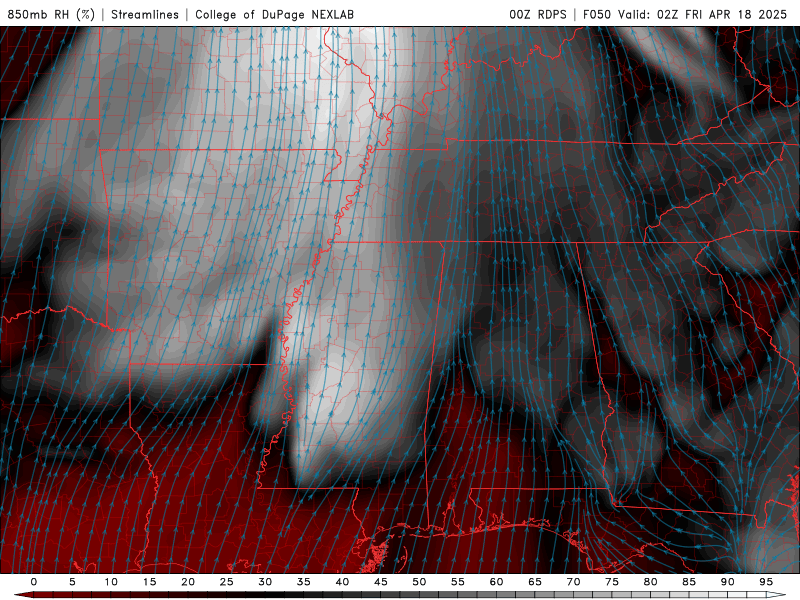The image size is (800, 600).
Task: Click the 25 label on the color scale
Action: point(227,582)
